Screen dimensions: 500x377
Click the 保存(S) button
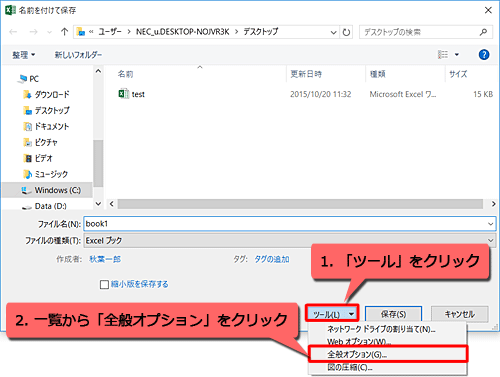point(393,314)
